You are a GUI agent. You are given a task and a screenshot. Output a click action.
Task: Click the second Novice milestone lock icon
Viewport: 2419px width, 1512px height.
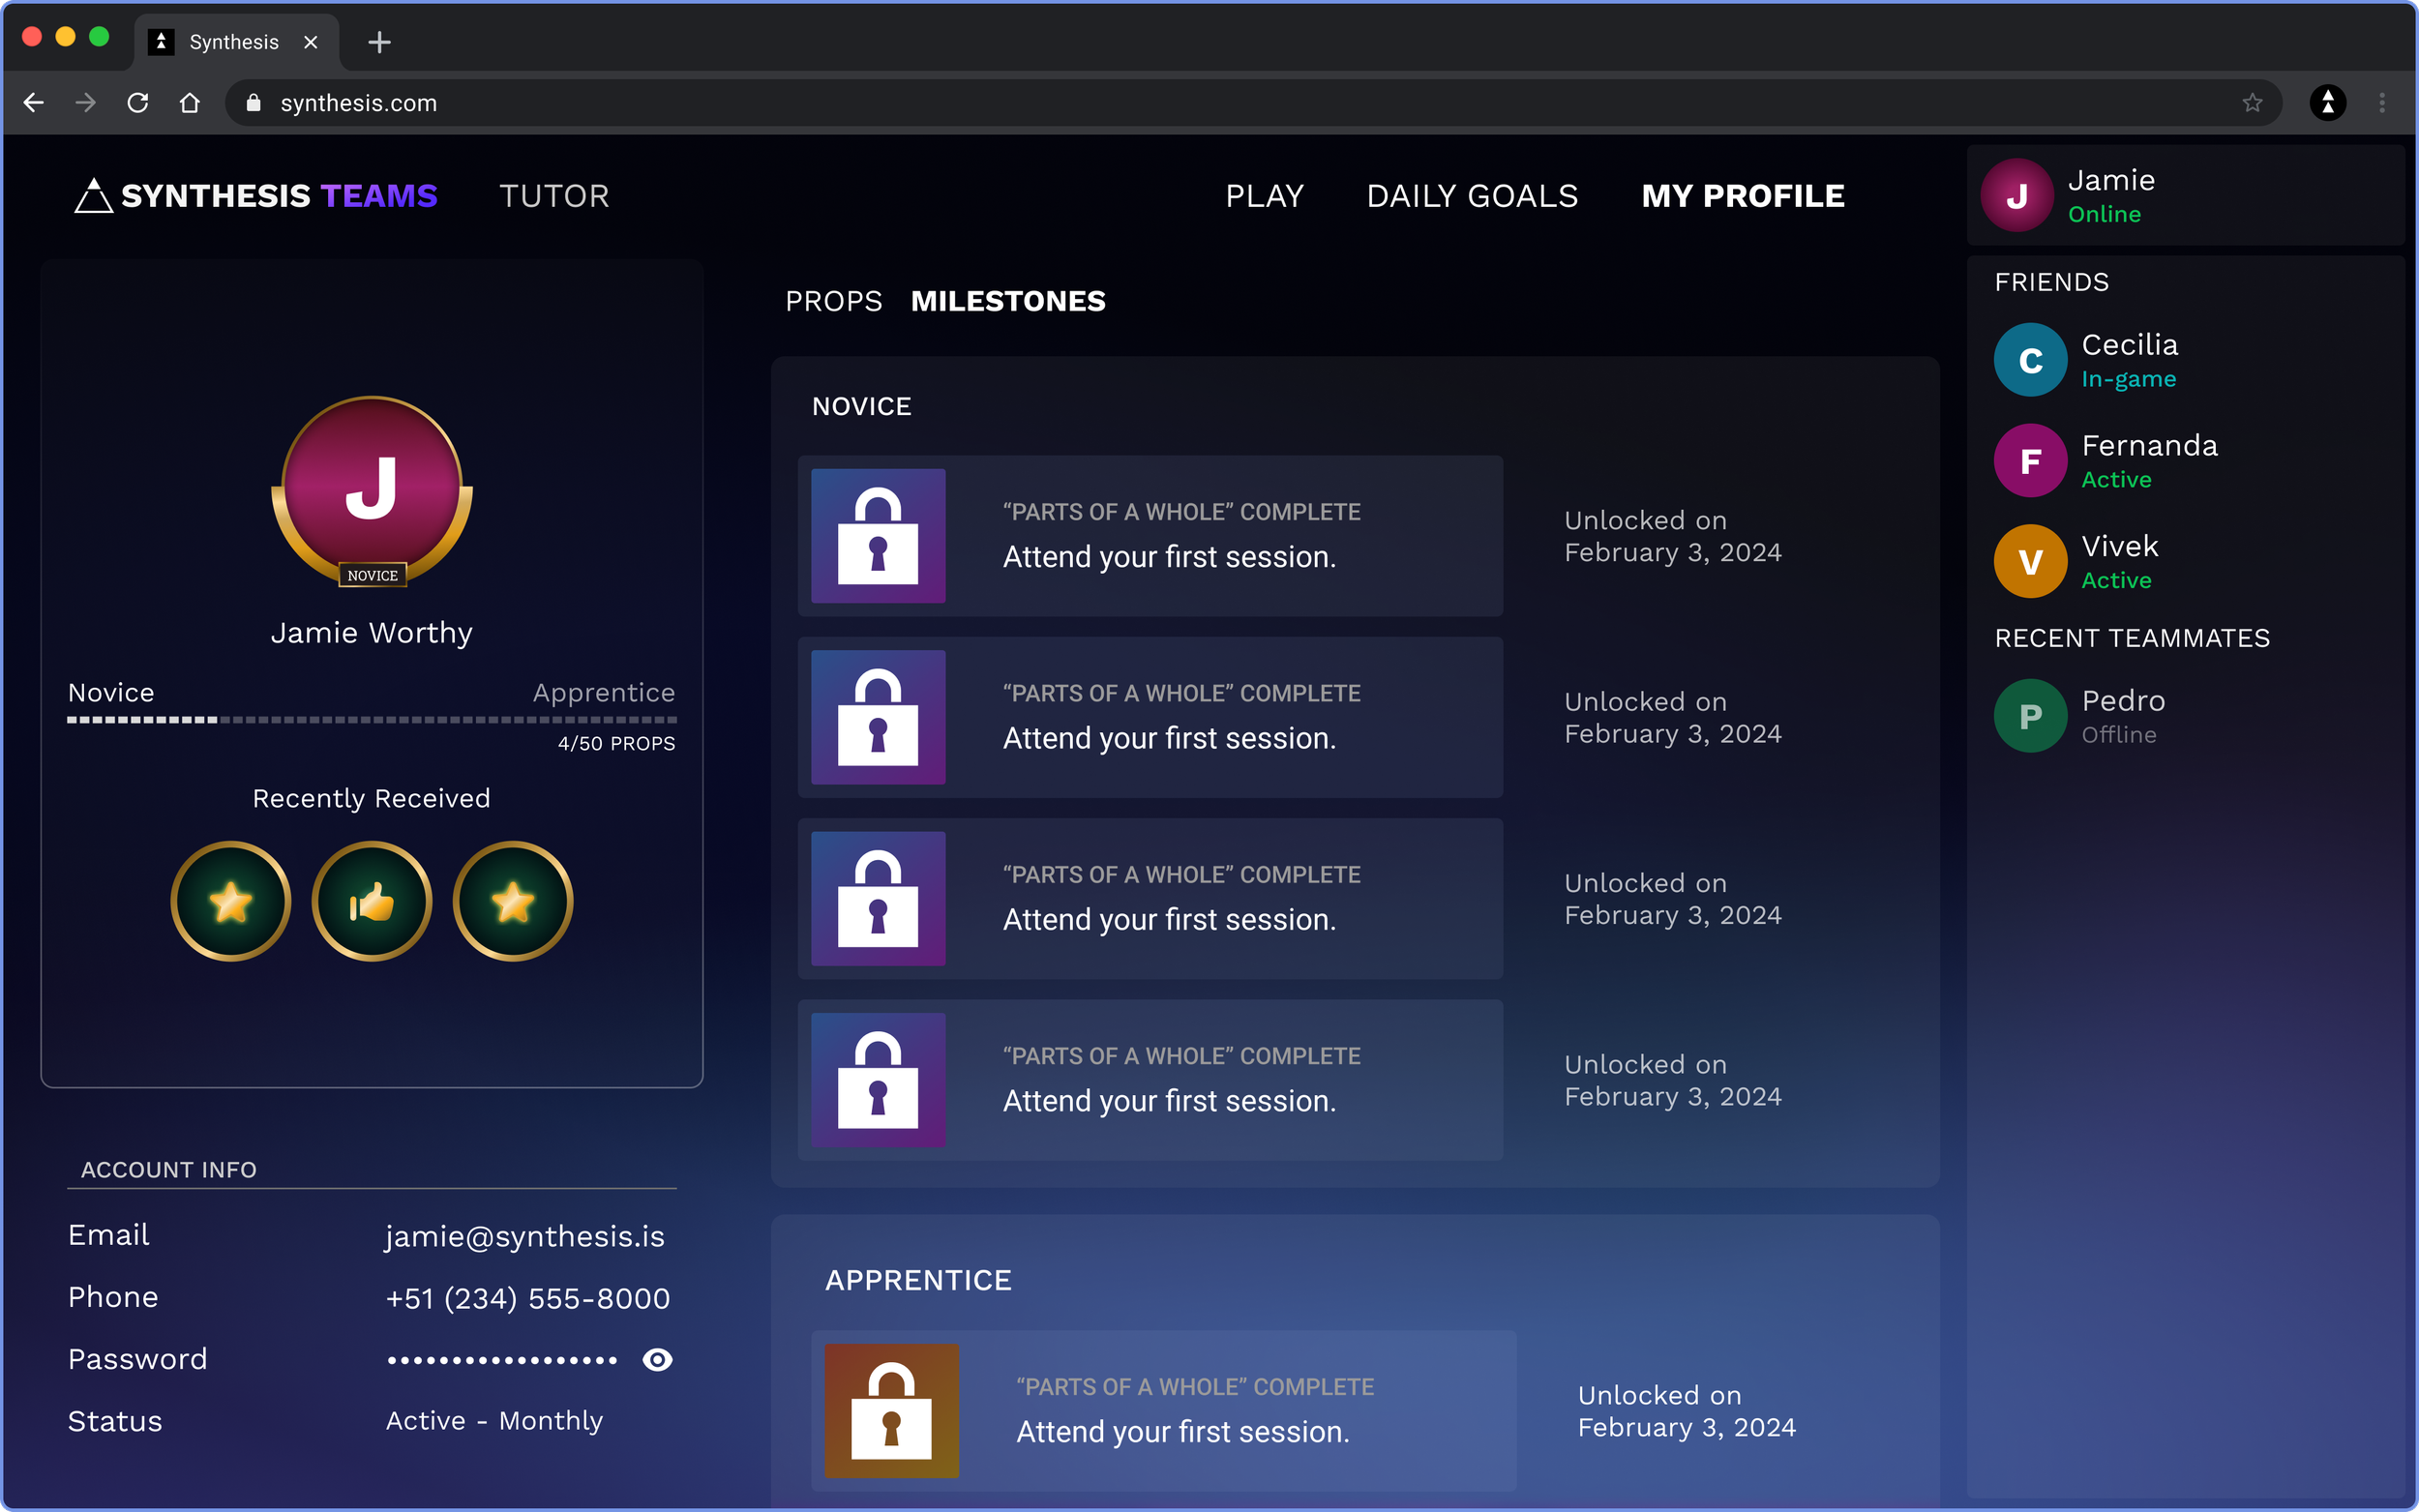click(878, 717)
